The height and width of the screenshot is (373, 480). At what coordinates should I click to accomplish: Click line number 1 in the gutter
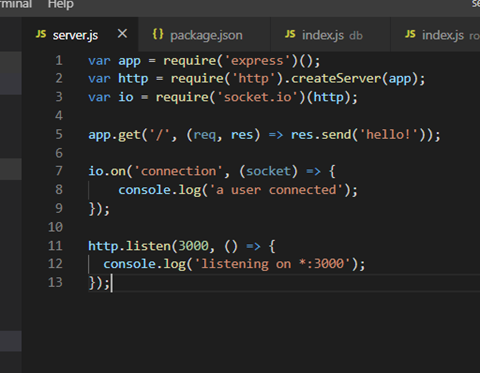point(59,61)
